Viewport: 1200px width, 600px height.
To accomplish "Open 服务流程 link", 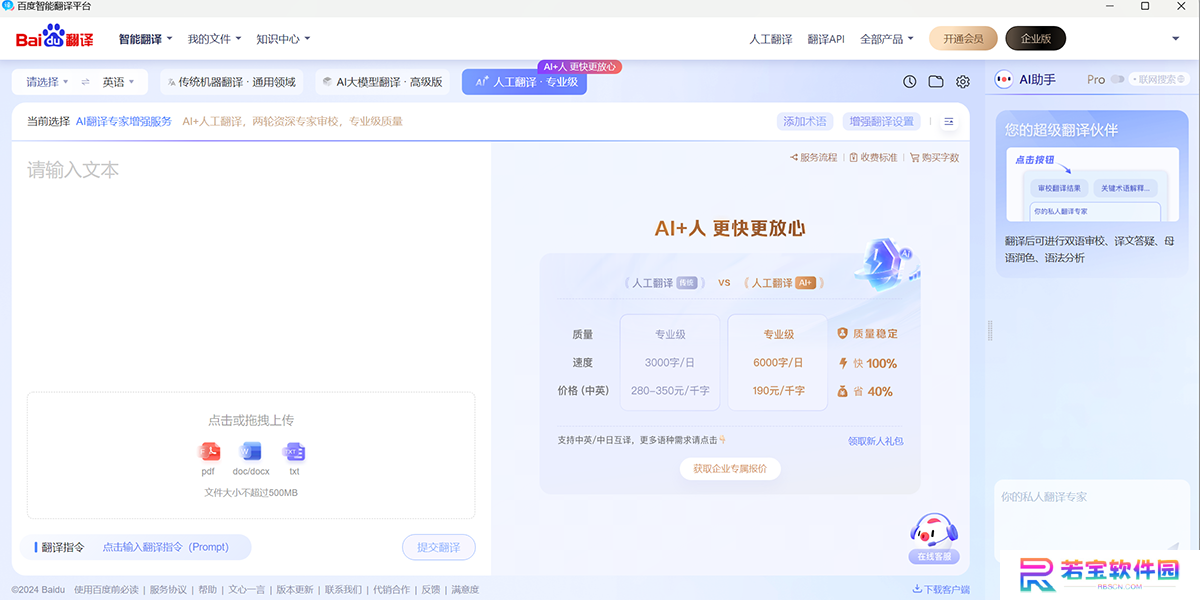I will 813,158.
